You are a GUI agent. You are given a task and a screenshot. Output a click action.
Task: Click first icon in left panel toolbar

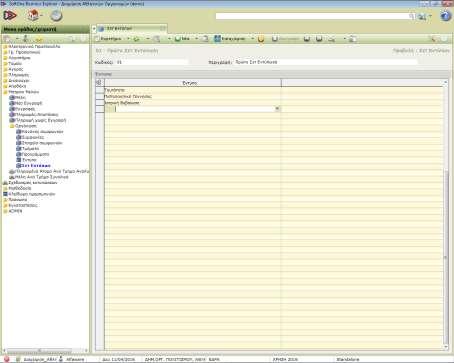click(7, 39)
